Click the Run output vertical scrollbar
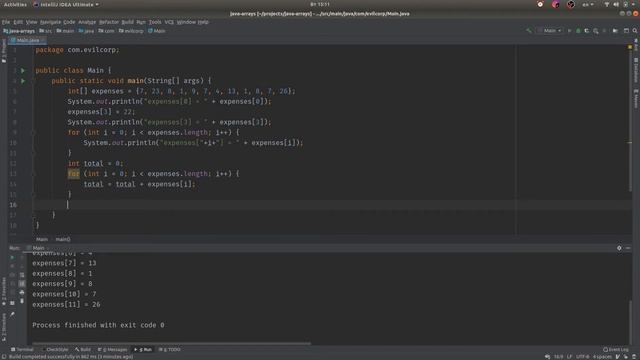Screen dimensions: 640x360 point(630,321)
